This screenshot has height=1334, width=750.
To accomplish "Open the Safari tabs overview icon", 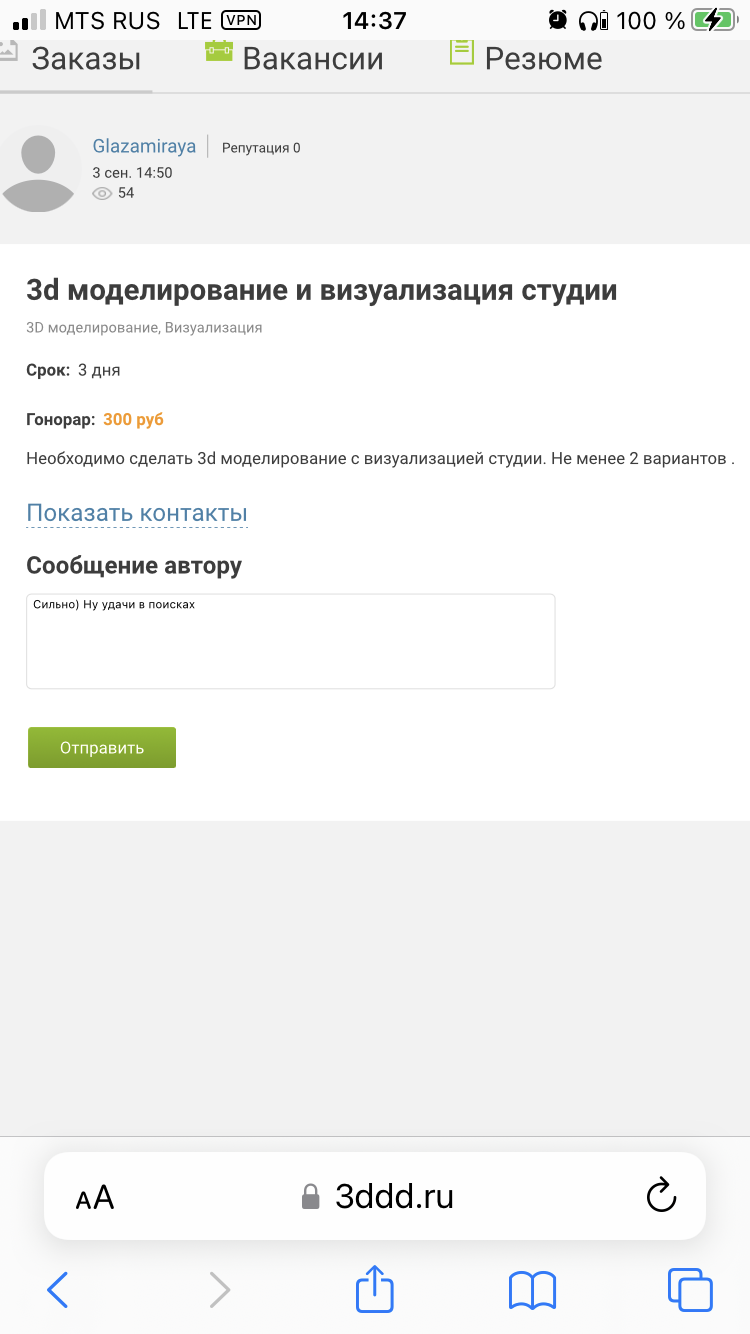I will [690, 1289].
